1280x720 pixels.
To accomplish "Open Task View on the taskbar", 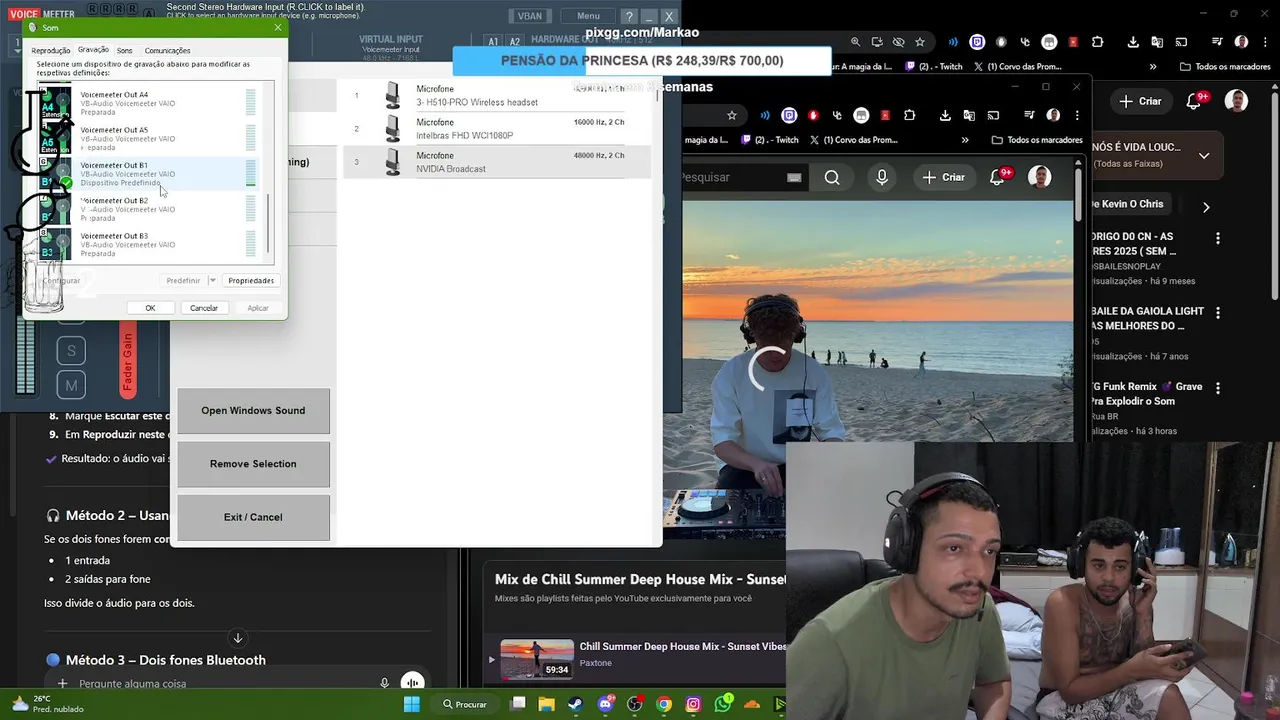I will click(517, 704).
